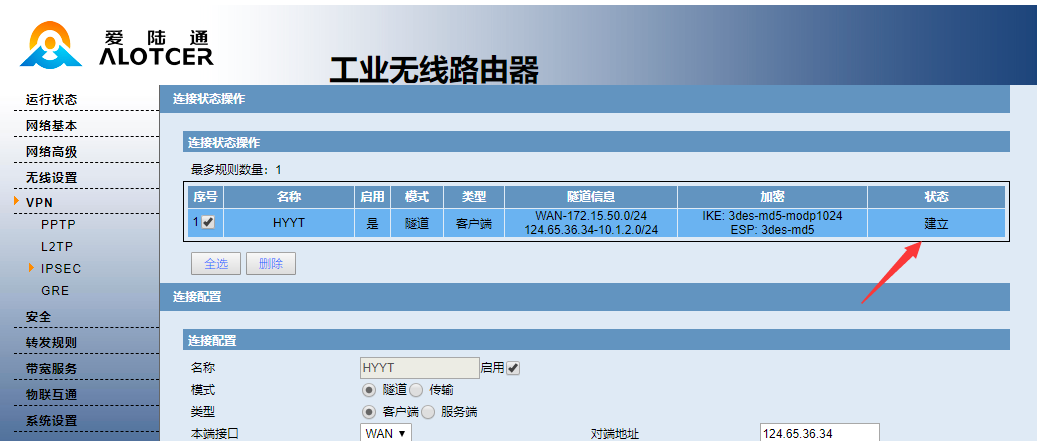
Task: Open the L2TP VPN page
Action: (58, 246)
